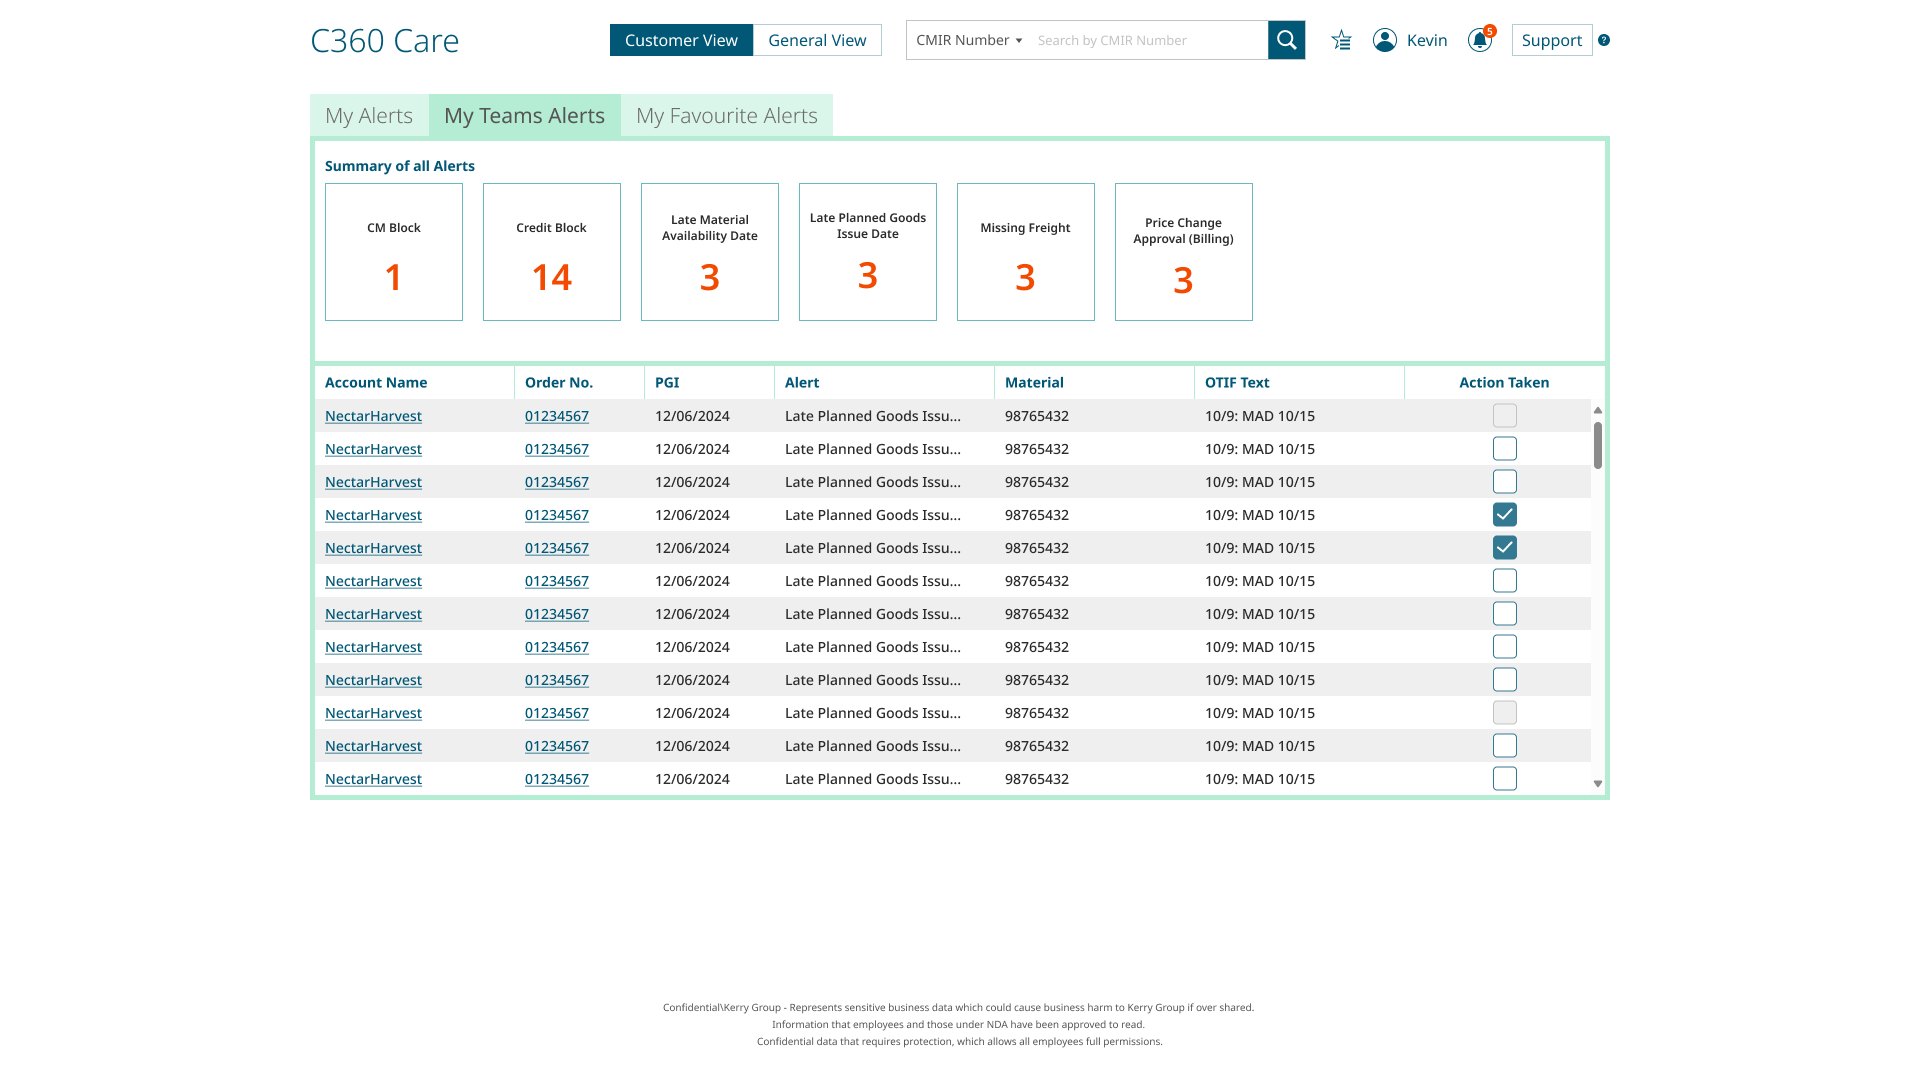The width and height of the screenshot is (1920, 1080).
Task: Click the Support button
Action: point(1551,40)
